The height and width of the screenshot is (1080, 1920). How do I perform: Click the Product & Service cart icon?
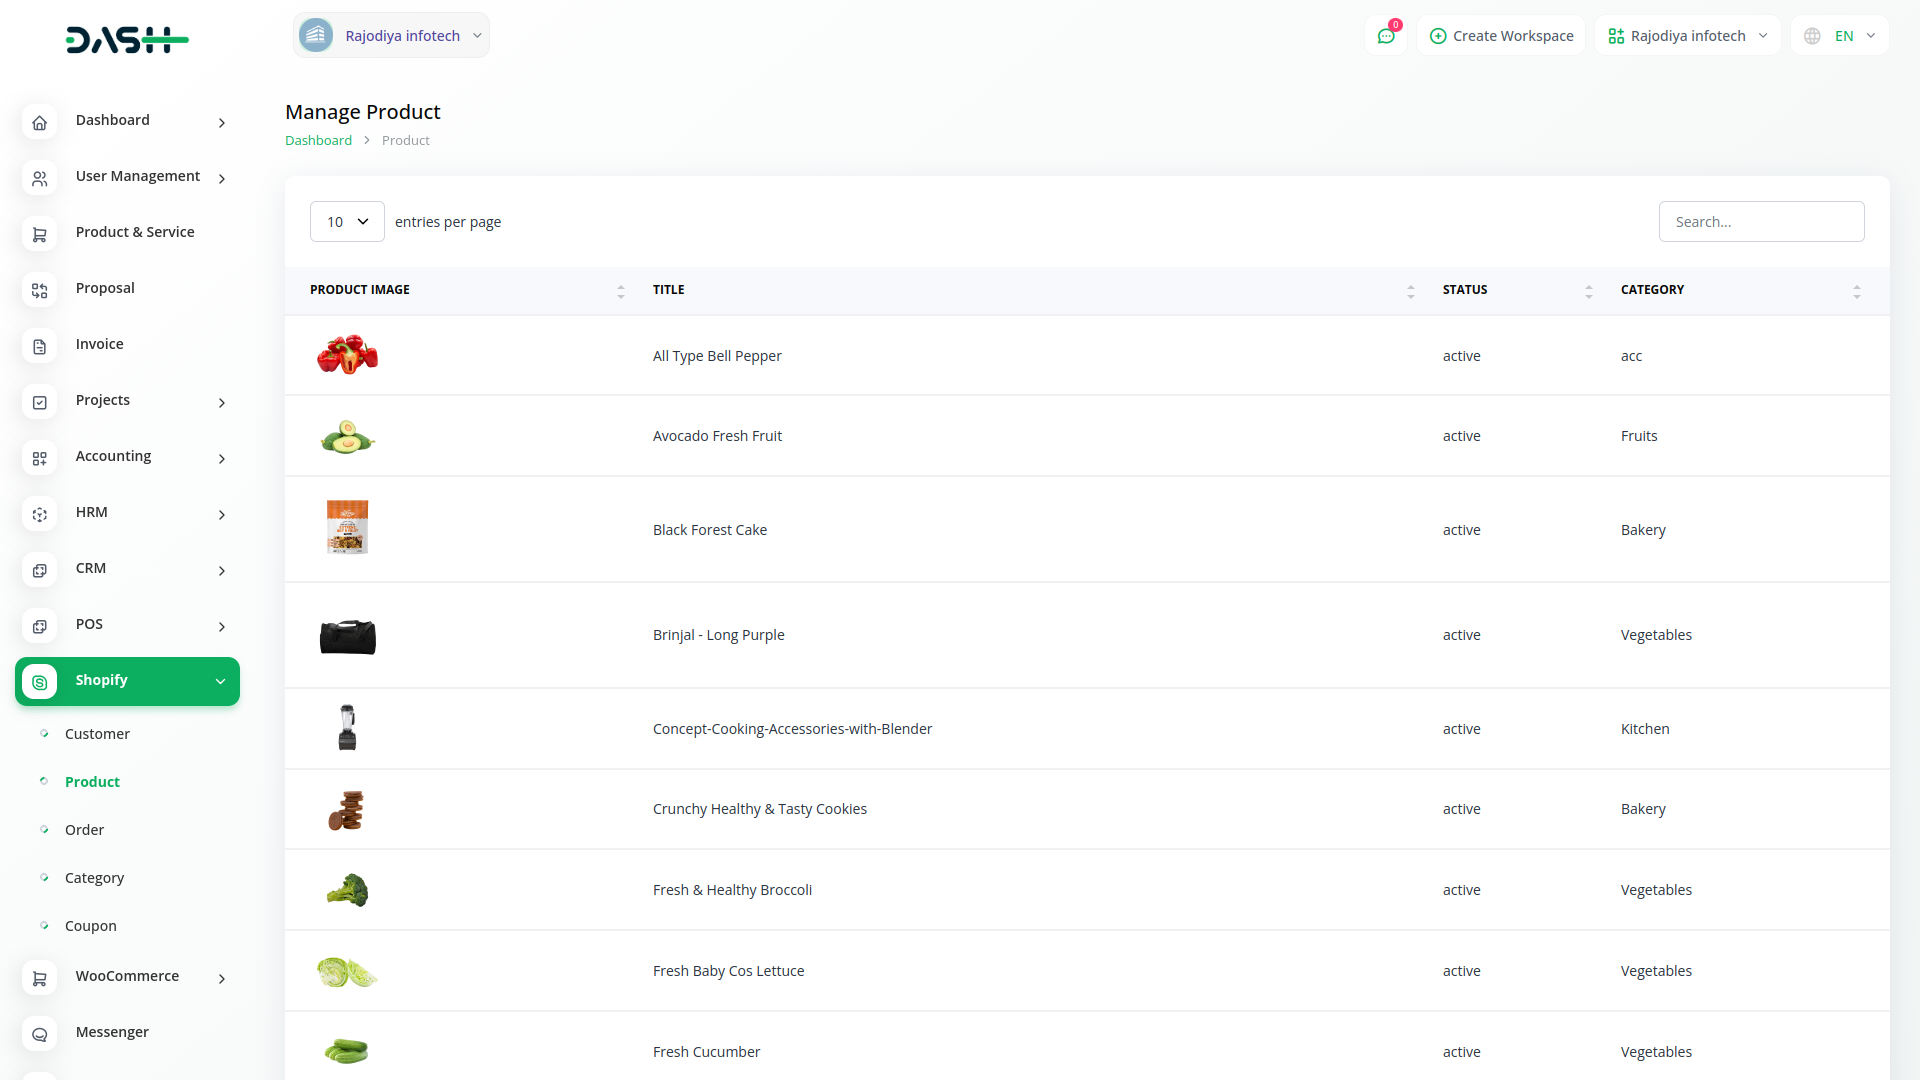(x=39, y=235)
